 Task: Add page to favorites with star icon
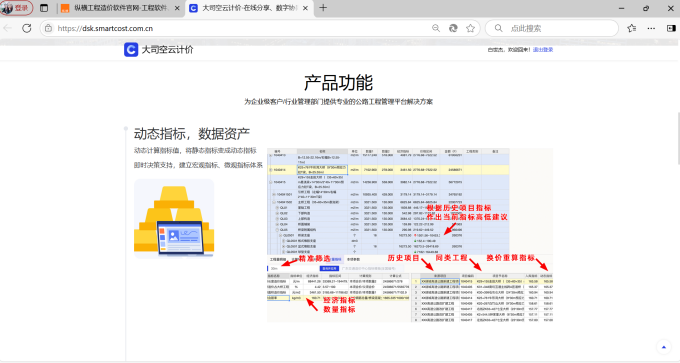pyautogui.click(x=470, y=28)
